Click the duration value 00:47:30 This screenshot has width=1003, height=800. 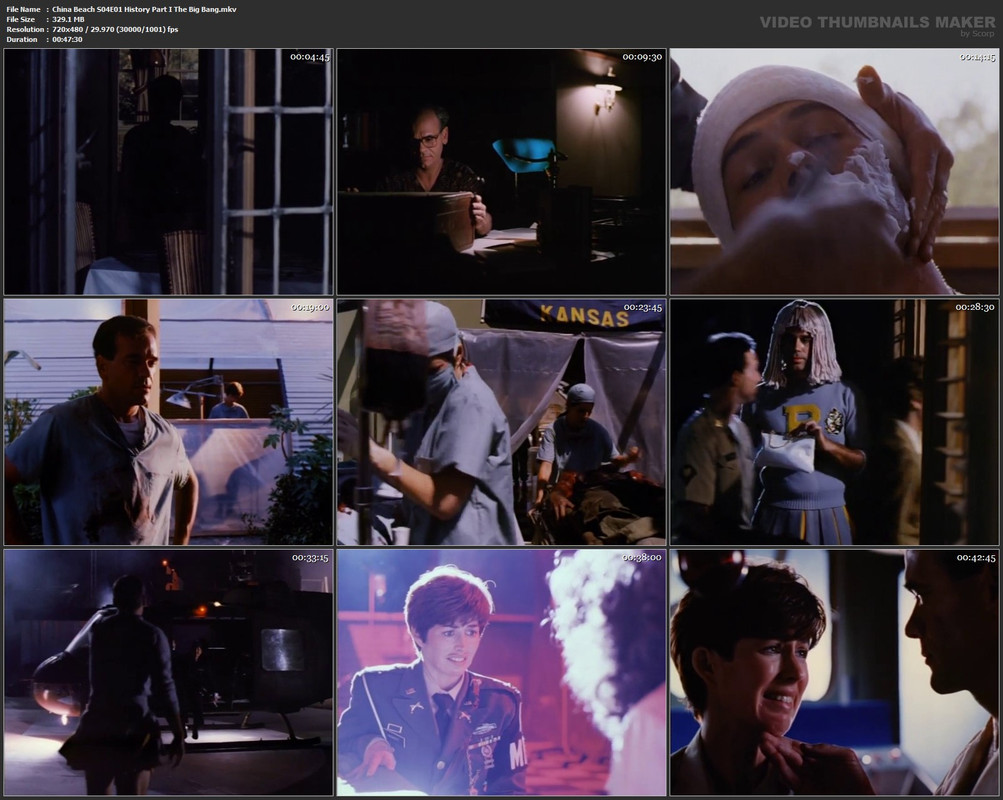[67, 39]
